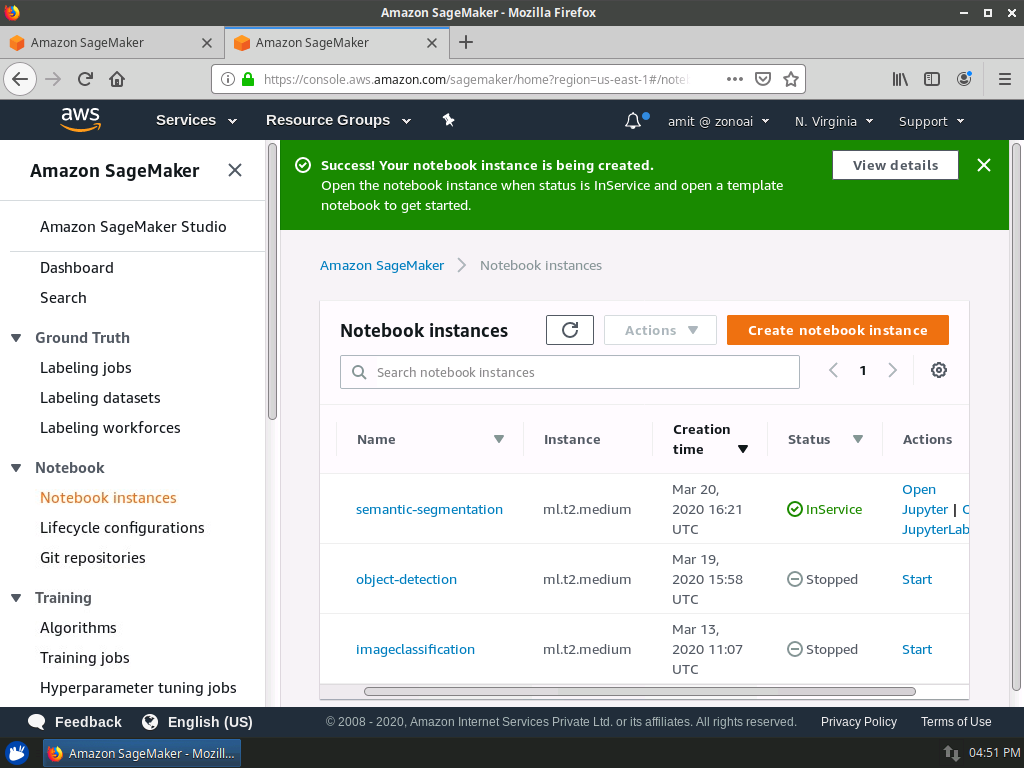Screen dimensions: 1024x768
Task: Sort by the Status column arrow
Action: tap(858, 439)
